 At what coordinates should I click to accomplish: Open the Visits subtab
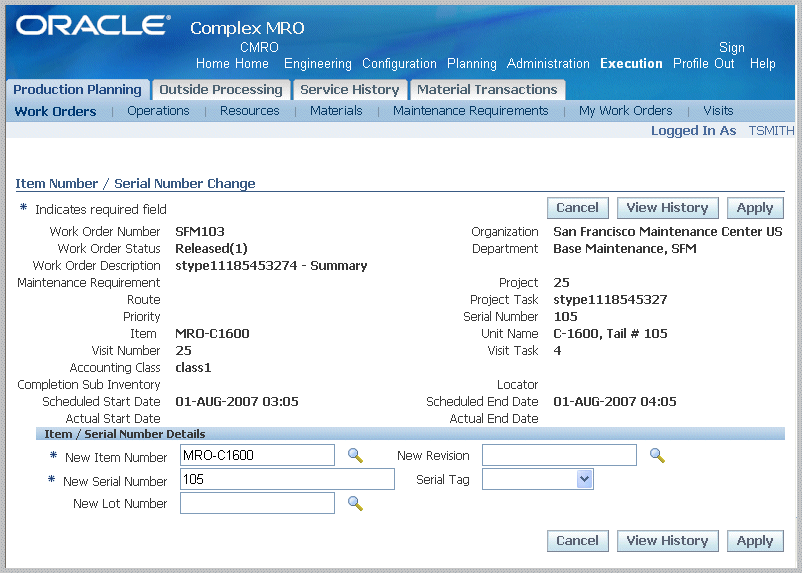(718, 111)
